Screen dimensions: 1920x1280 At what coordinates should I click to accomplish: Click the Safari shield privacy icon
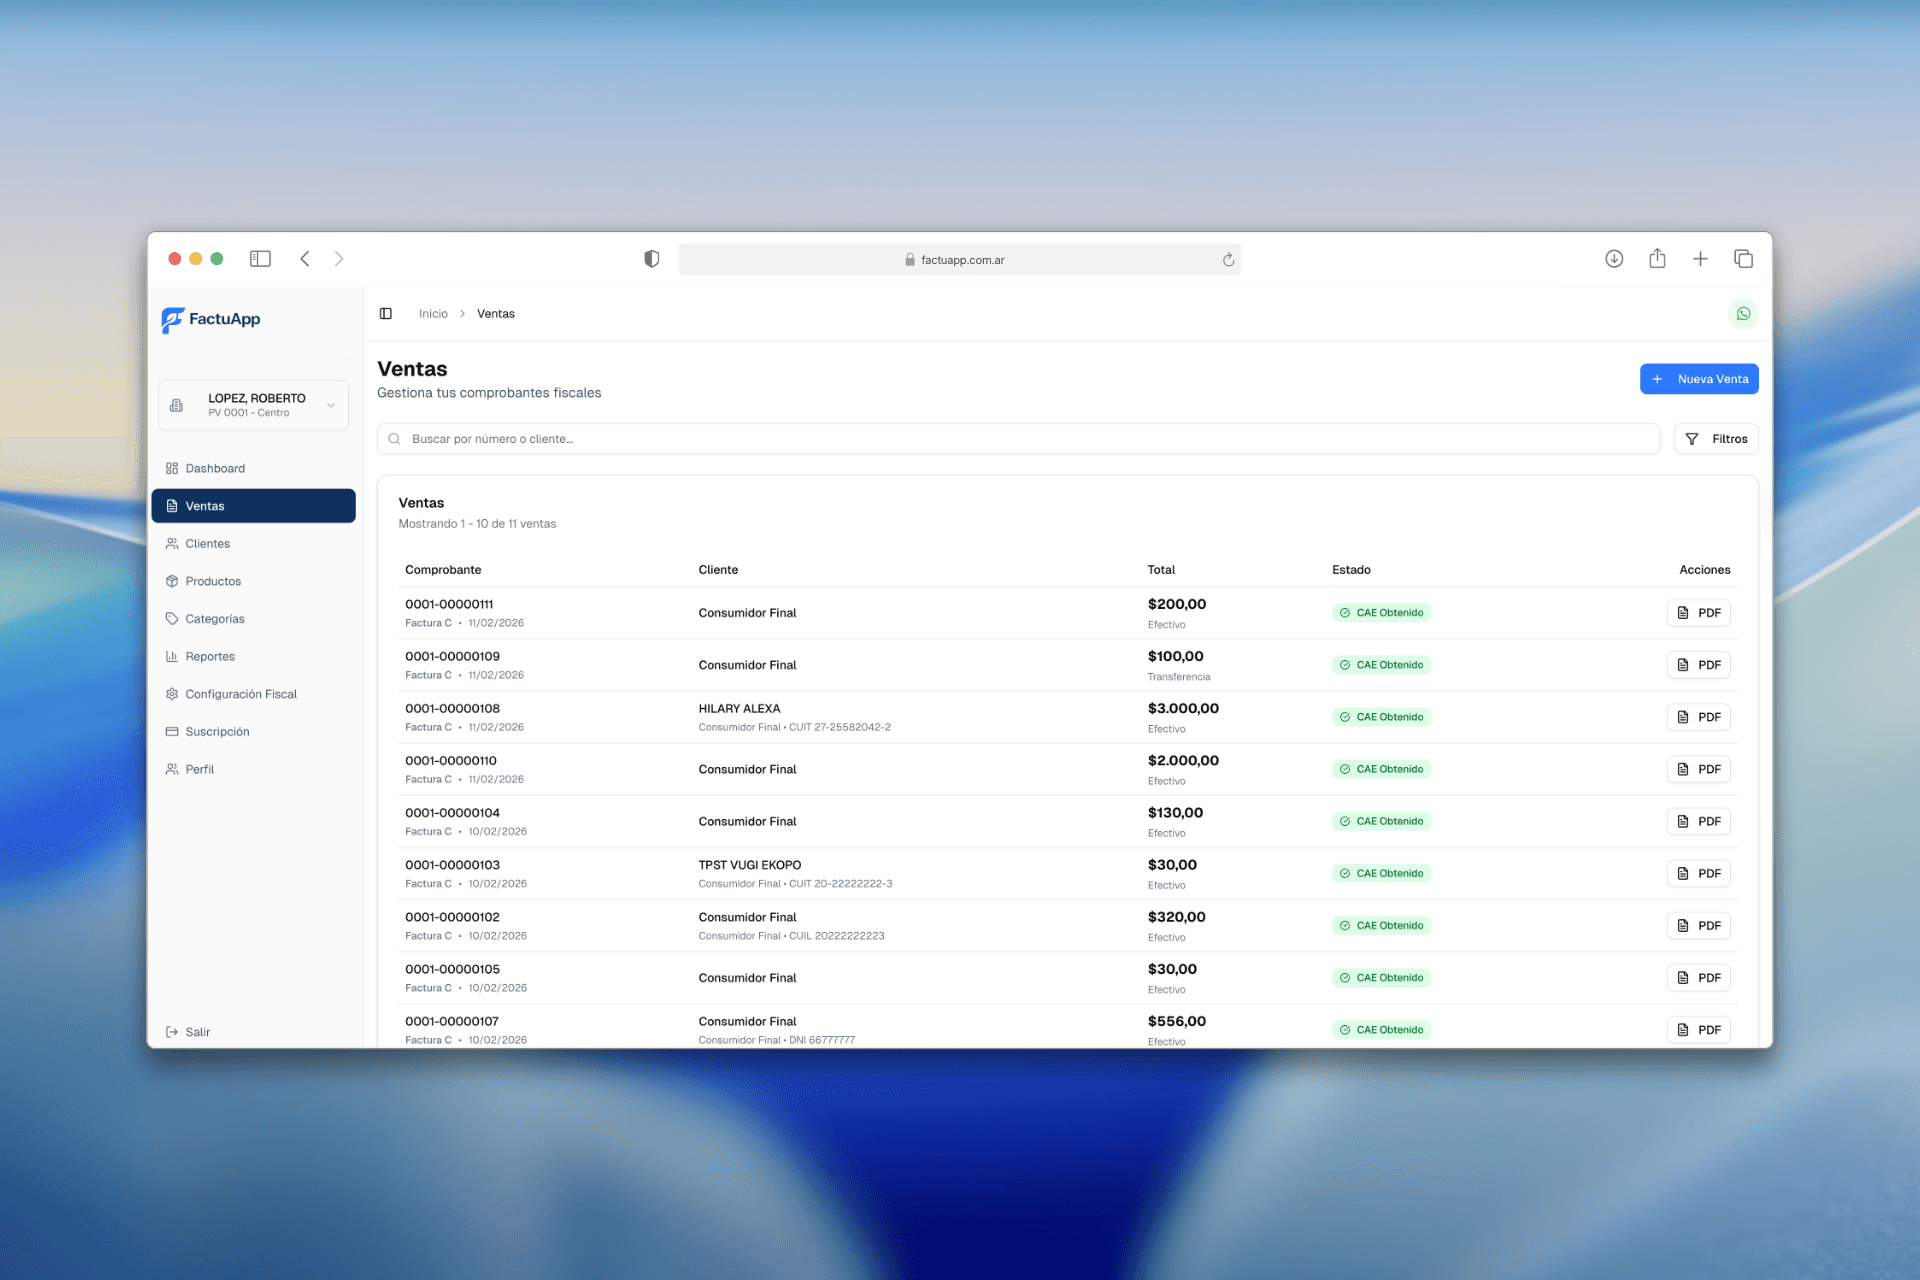coord(652,258)
